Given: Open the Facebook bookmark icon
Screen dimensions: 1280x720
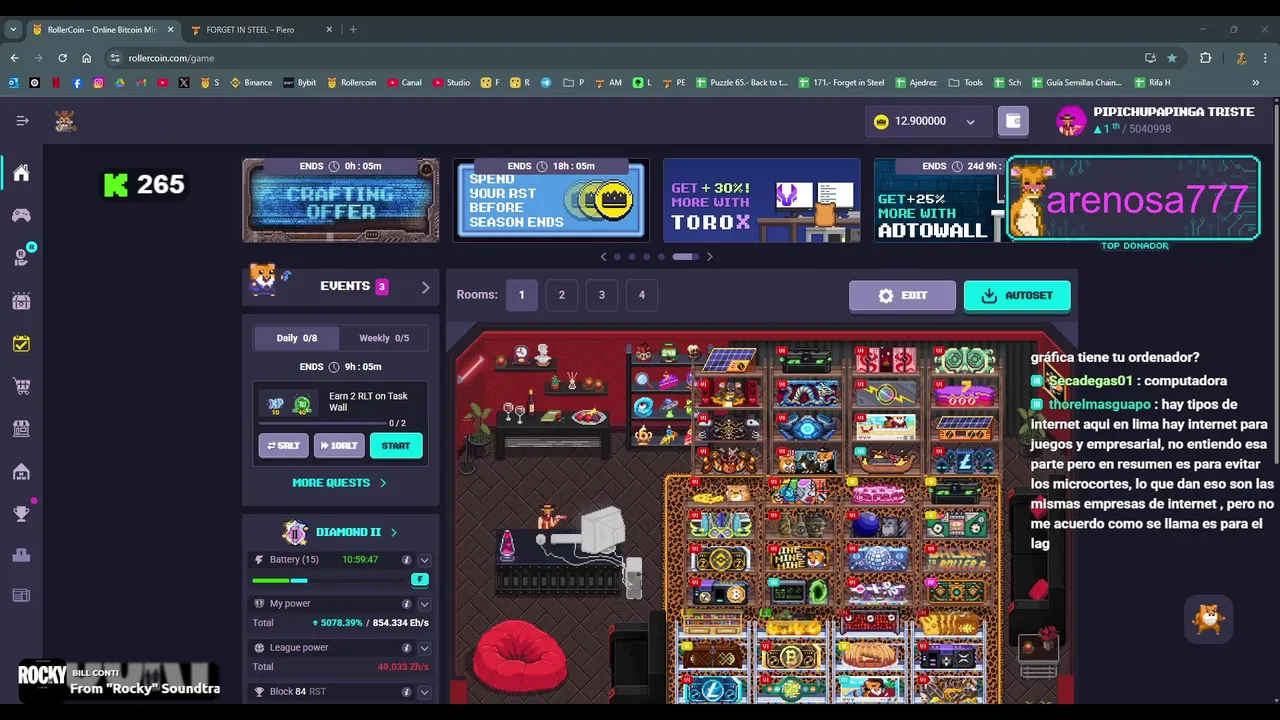Looking at the screenshot, I should (x=77, y=83).
